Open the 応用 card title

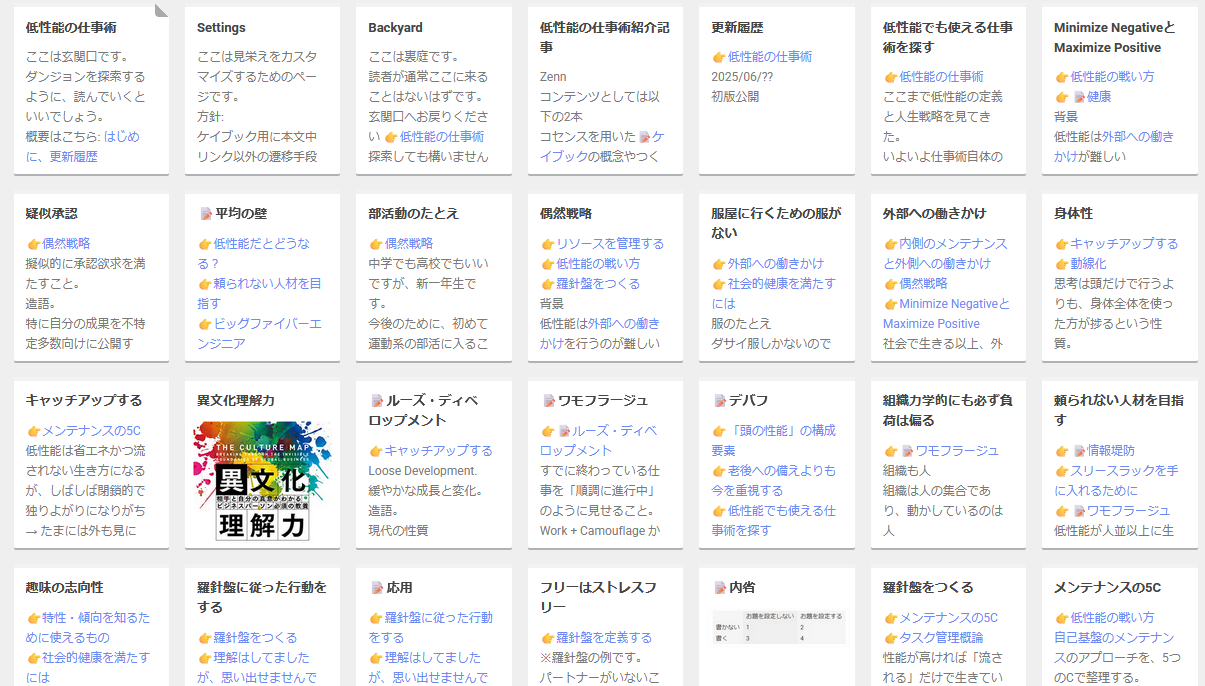[x=399, y=587]
